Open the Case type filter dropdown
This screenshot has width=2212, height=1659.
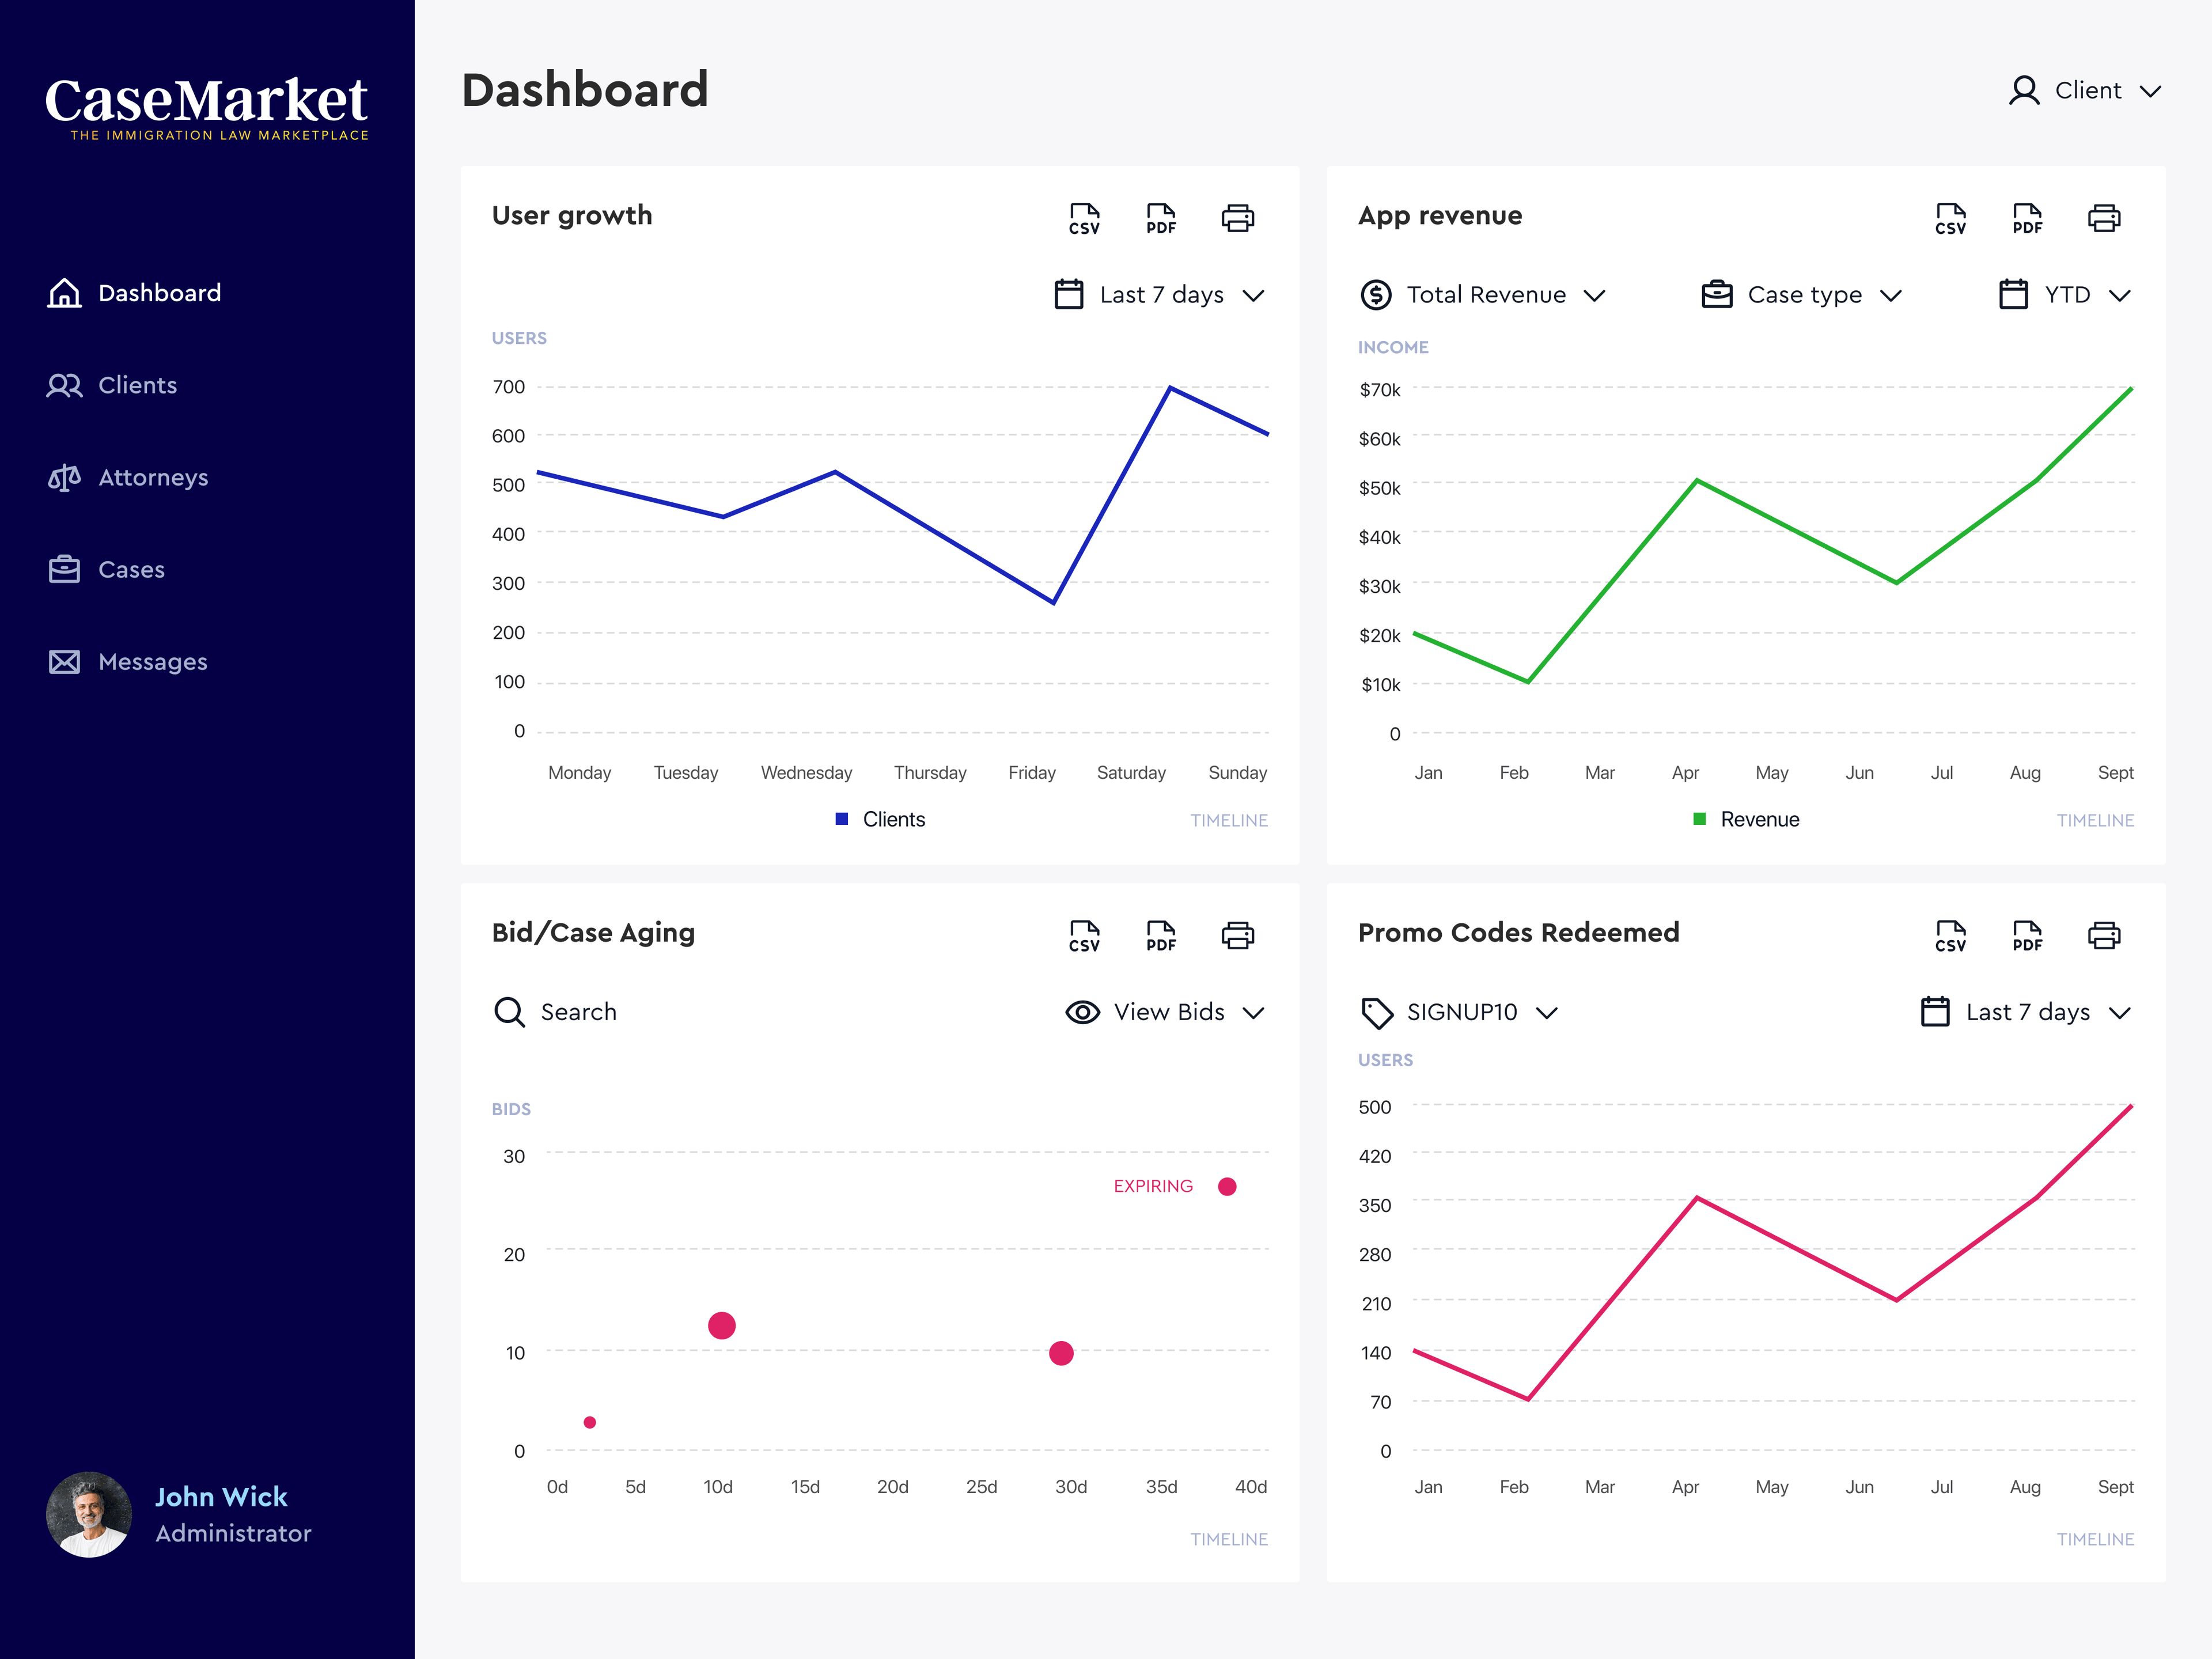(1802, 294)
